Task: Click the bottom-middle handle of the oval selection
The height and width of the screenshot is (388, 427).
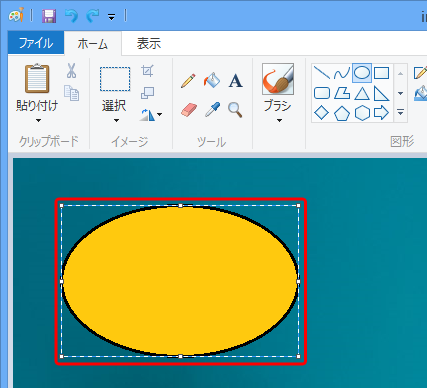Action: (x=180, y=357)
